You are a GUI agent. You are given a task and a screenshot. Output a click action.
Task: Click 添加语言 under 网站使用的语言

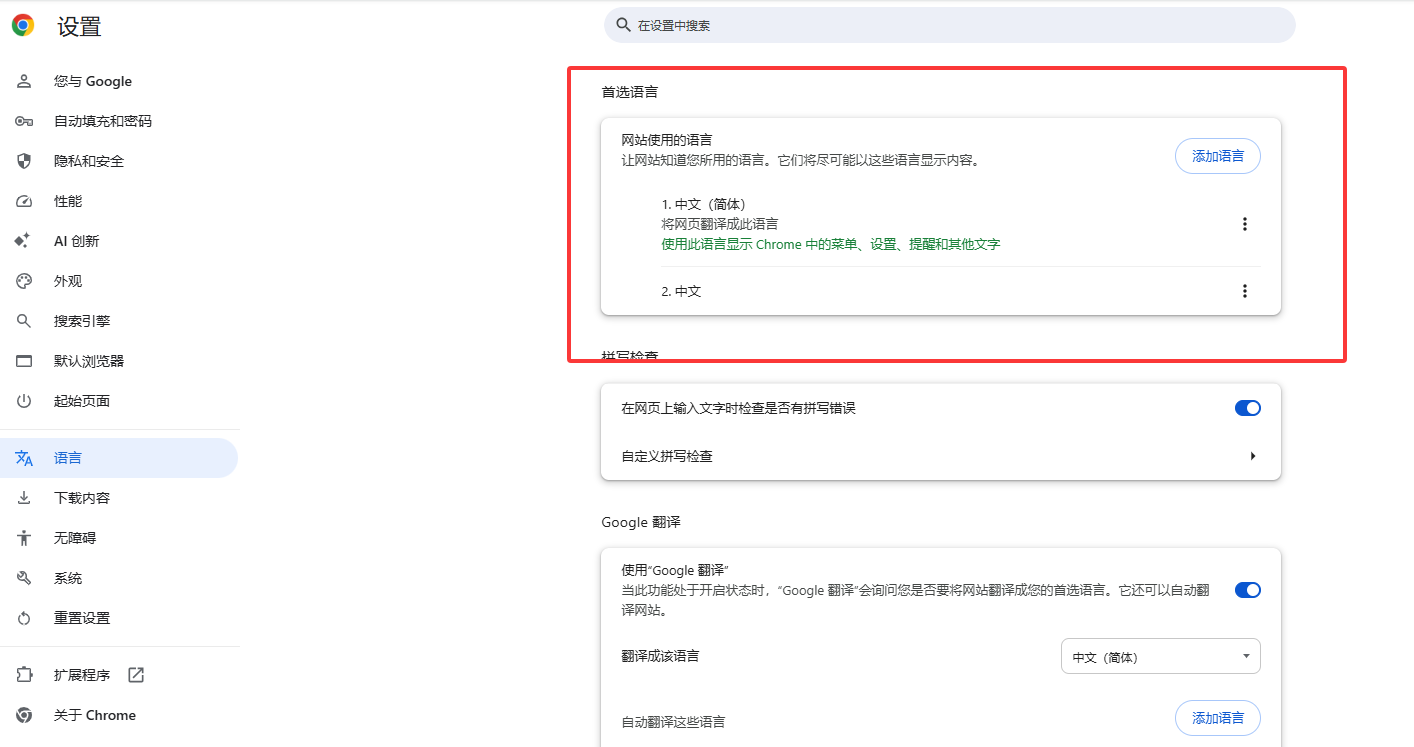pyautogui.click(x=1217, y=156)
